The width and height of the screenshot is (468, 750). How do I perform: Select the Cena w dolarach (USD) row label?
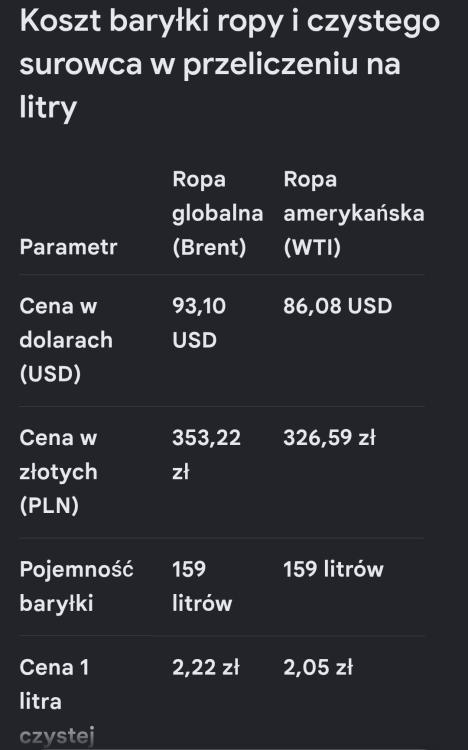pos(66,340)
